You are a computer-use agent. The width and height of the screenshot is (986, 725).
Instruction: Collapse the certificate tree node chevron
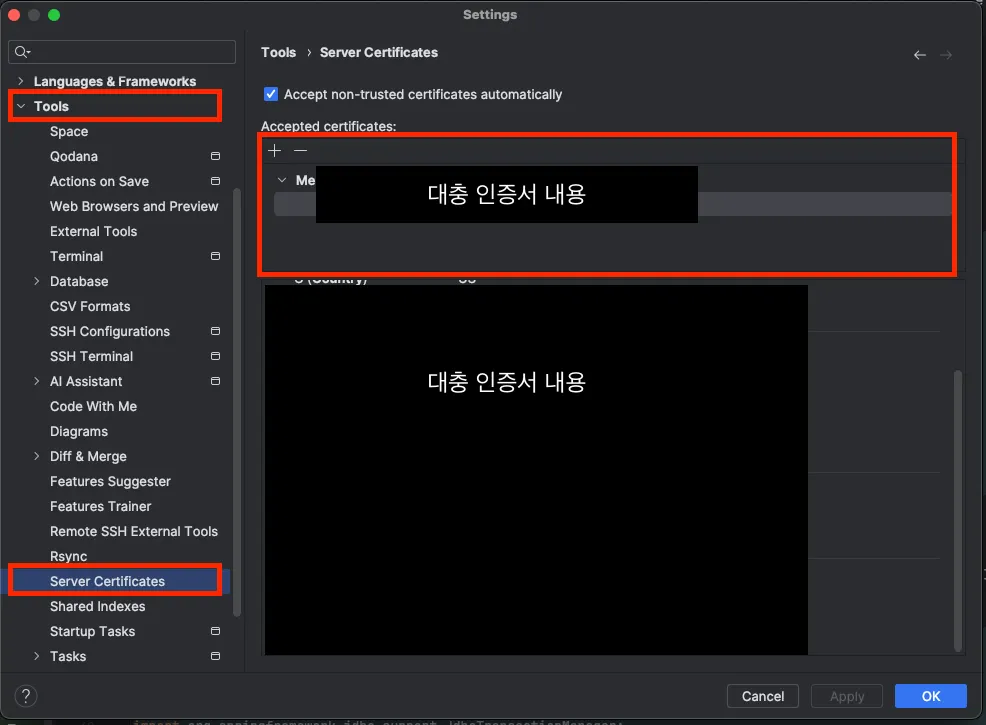pos(282,180)
